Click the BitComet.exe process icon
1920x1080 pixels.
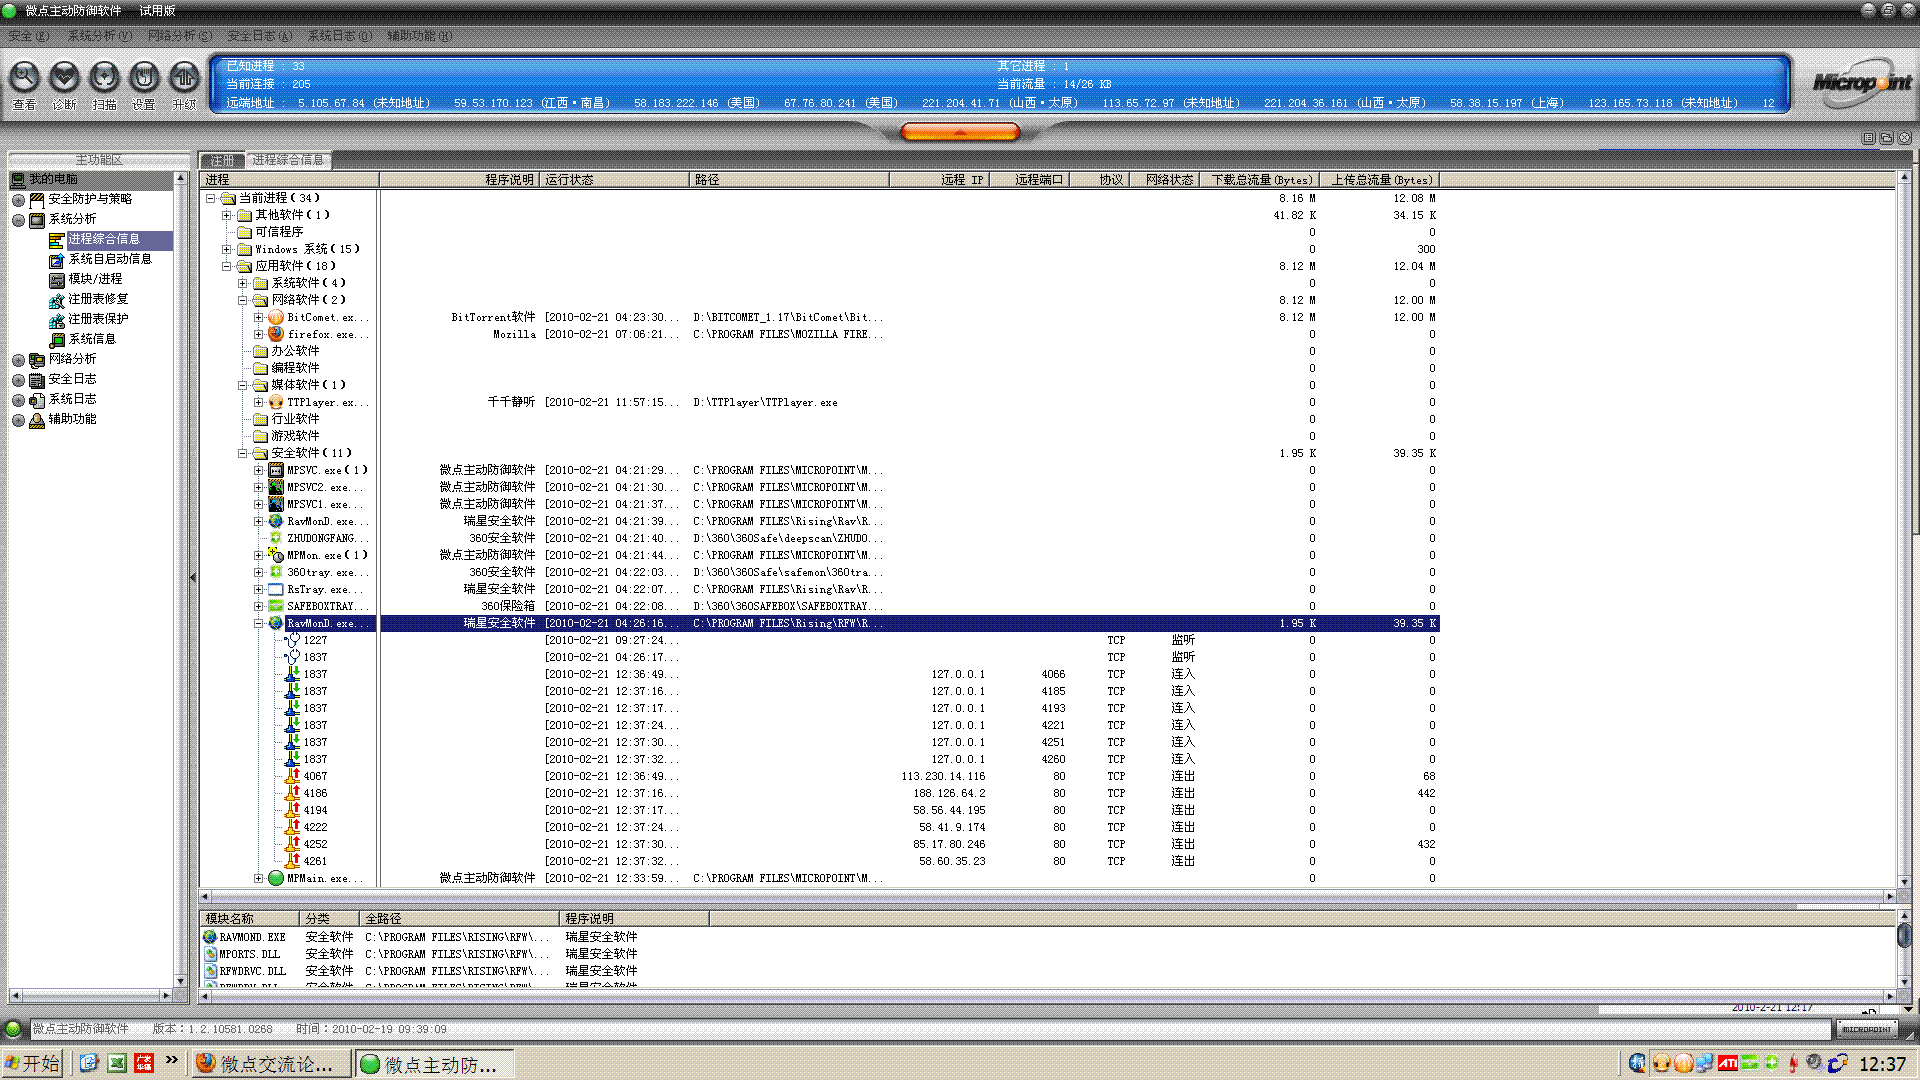coord(276,318)
